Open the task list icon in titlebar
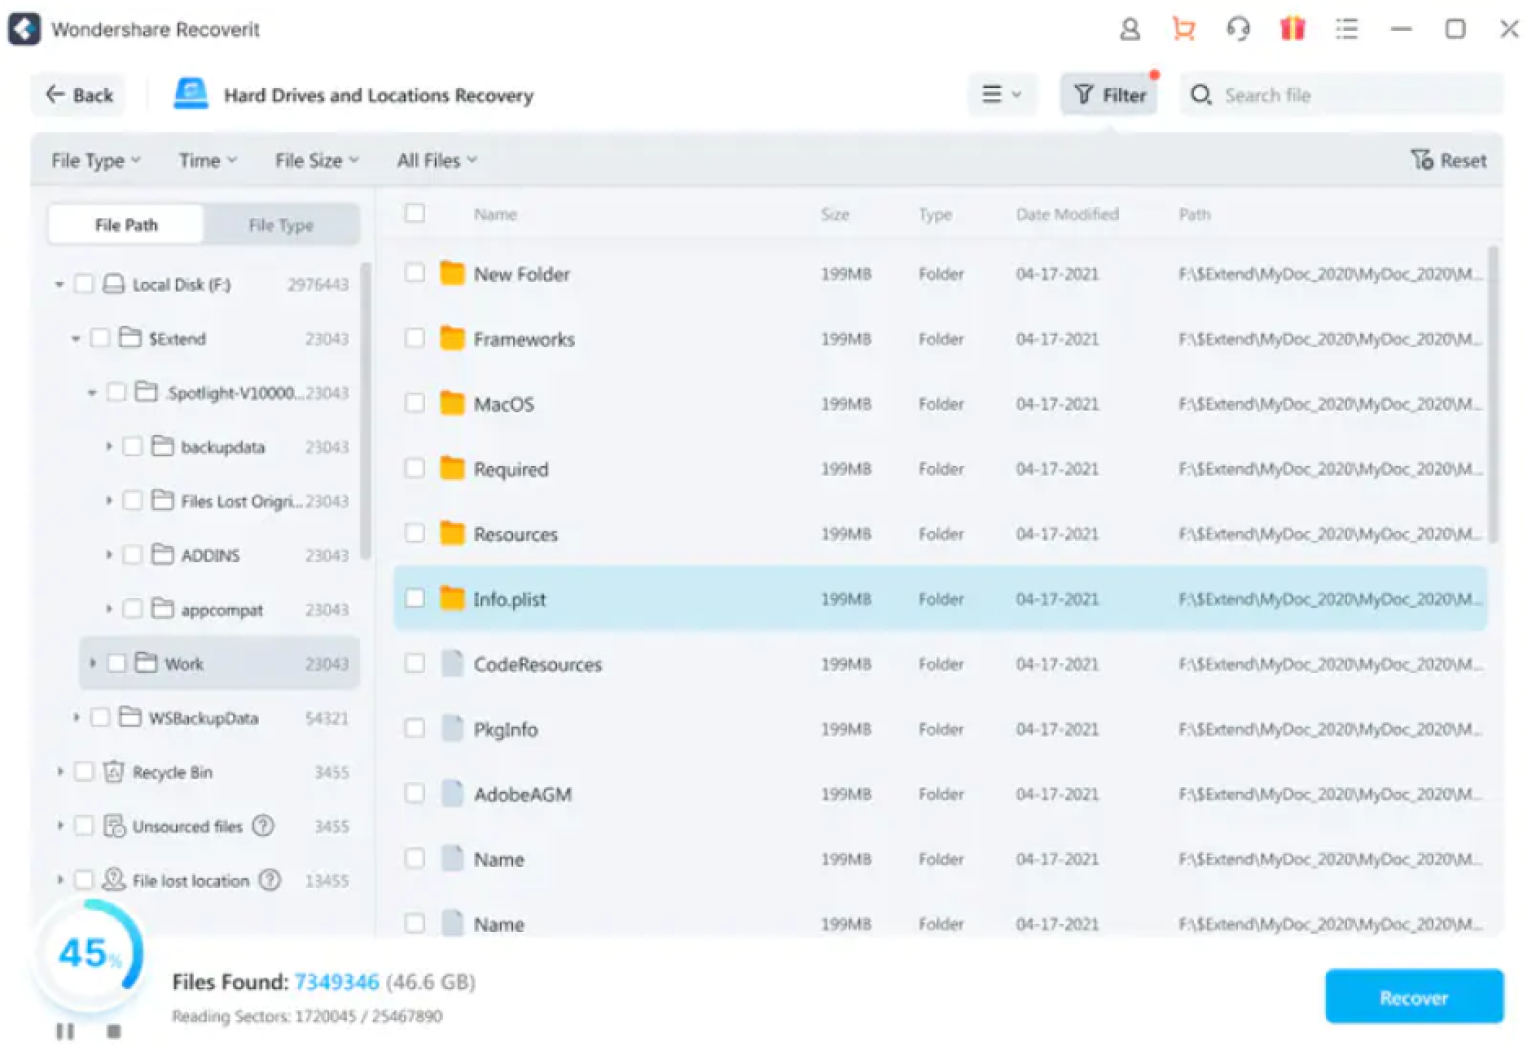The image size is (1536, 1064). 1347,29
